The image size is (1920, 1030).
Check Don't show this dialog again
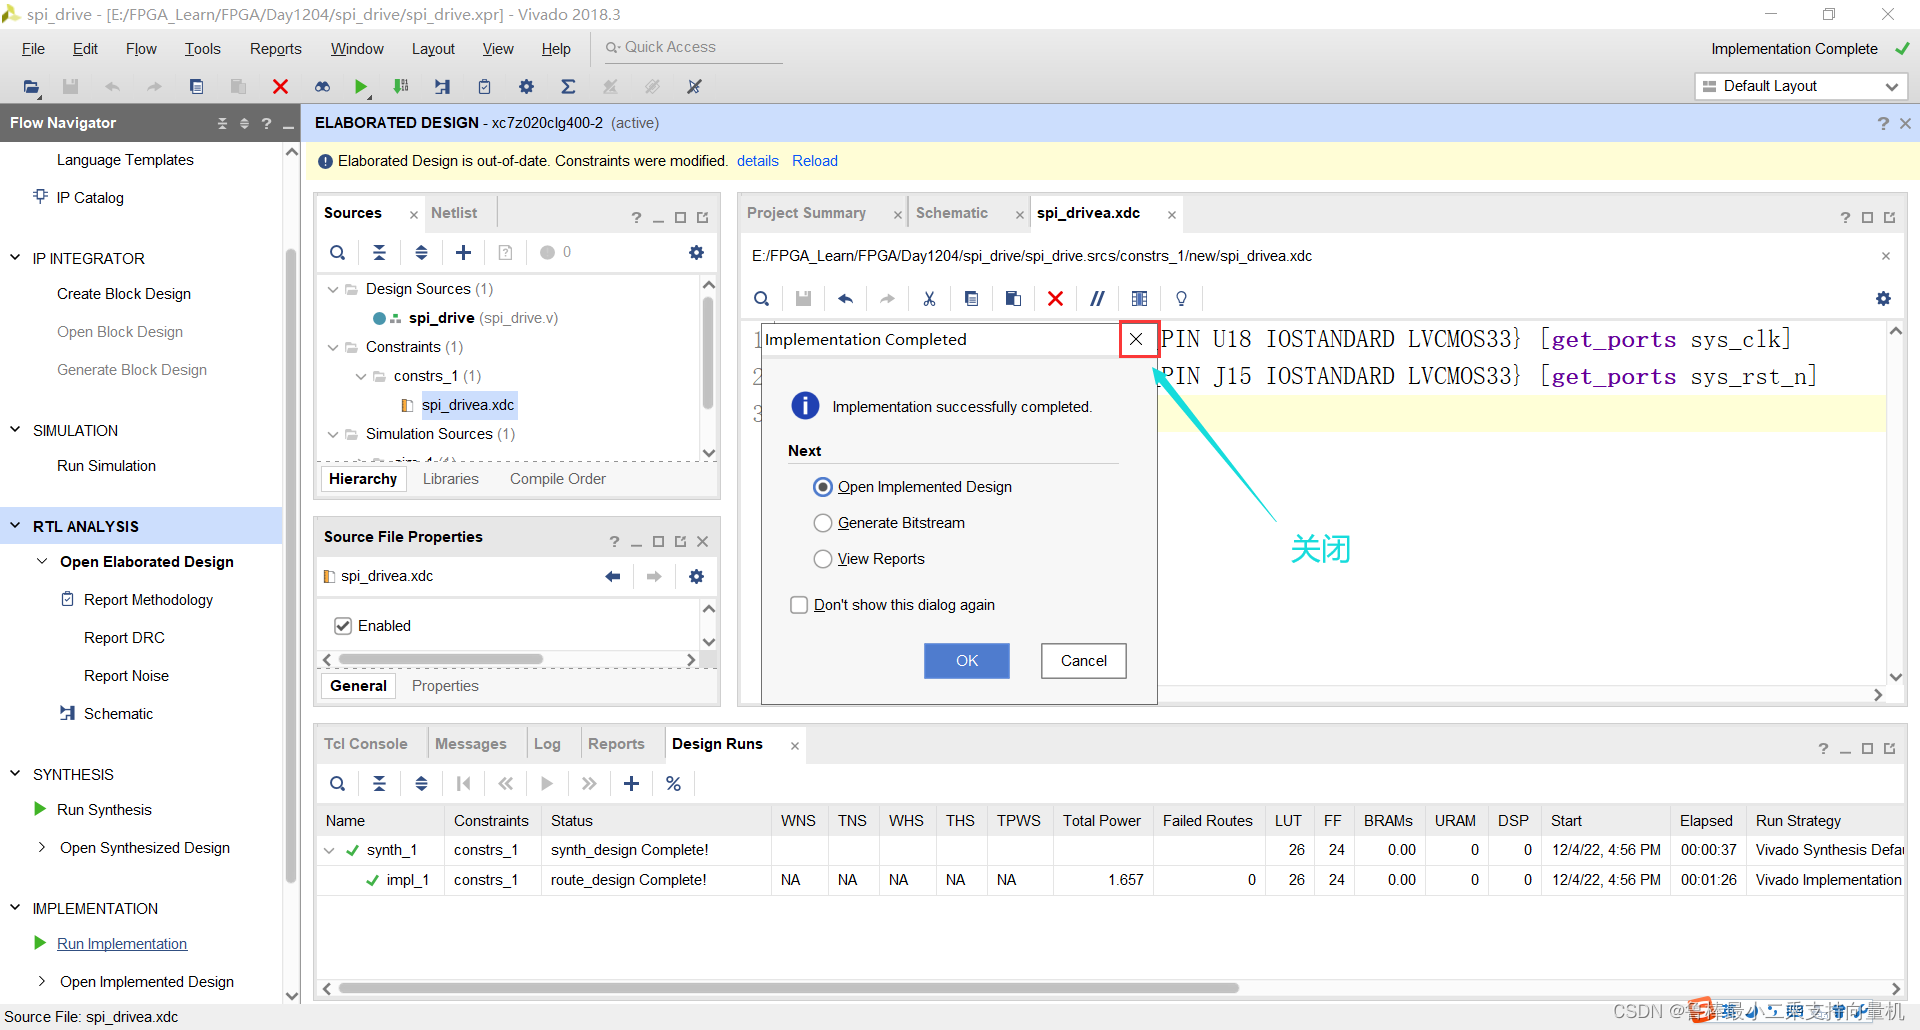pos(799,605)
